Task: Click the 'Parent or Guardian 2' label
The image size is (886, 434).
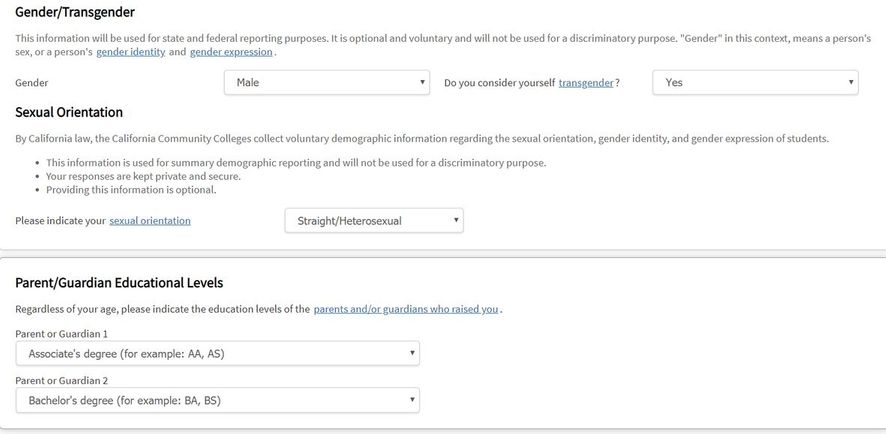Action: pyautogui.click(x=62, y=381)
